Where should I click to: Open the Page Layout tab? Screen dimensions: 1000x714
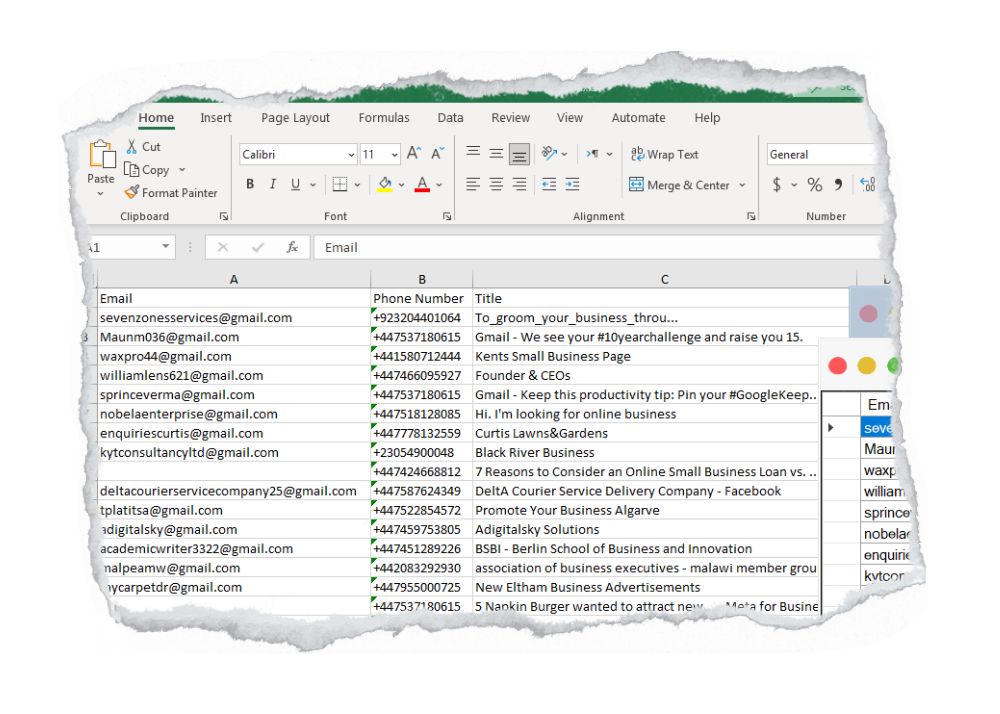[x=295, y=118]
